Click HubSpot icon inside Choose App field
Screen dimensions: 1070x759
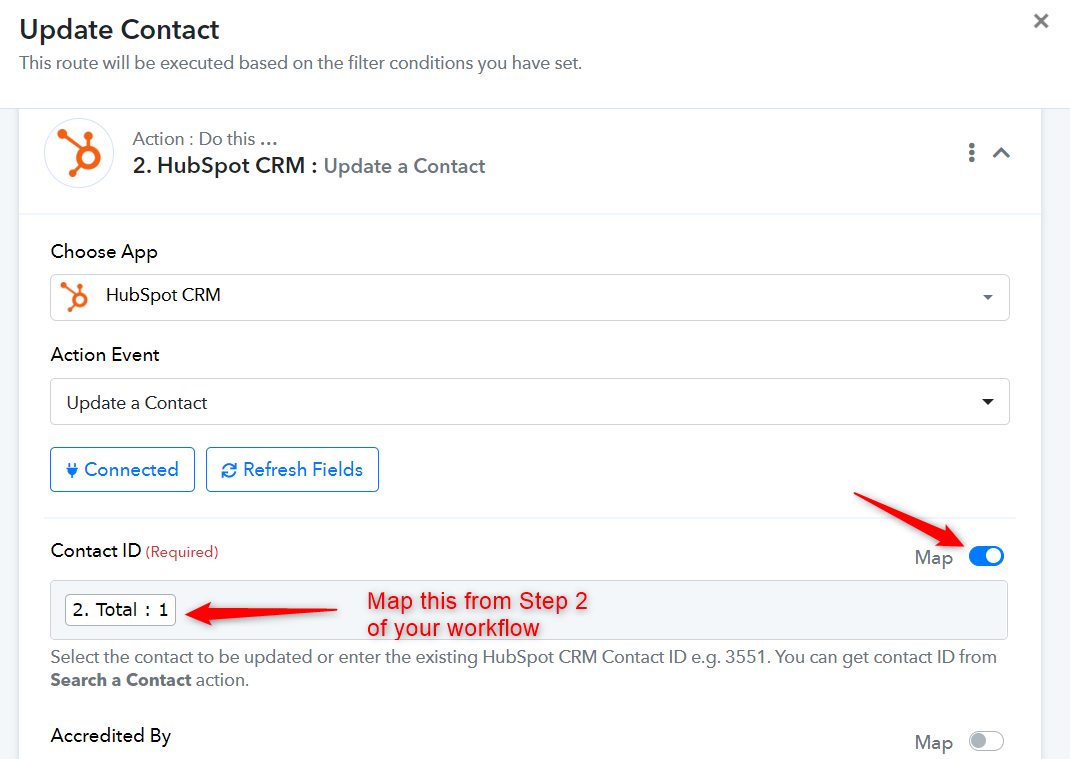pos(74,296)
